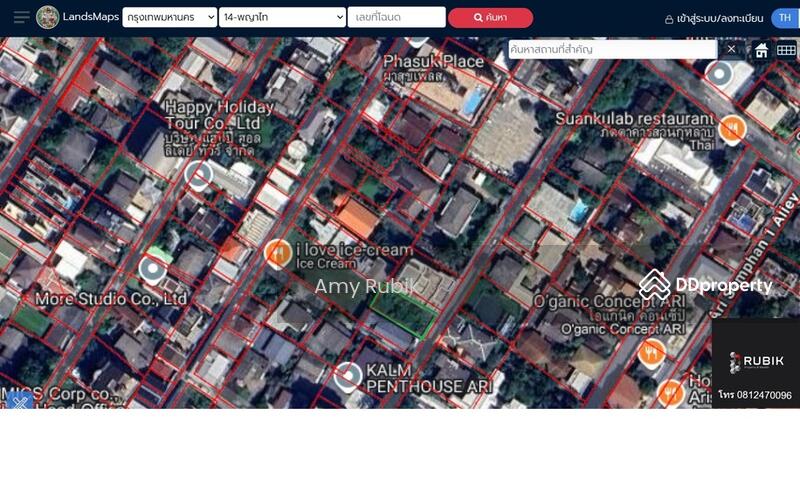Focus the ค้นหาสถานที่สำคัญ place search box
Viewport: 800px width, 491px height.
(613, 50)
